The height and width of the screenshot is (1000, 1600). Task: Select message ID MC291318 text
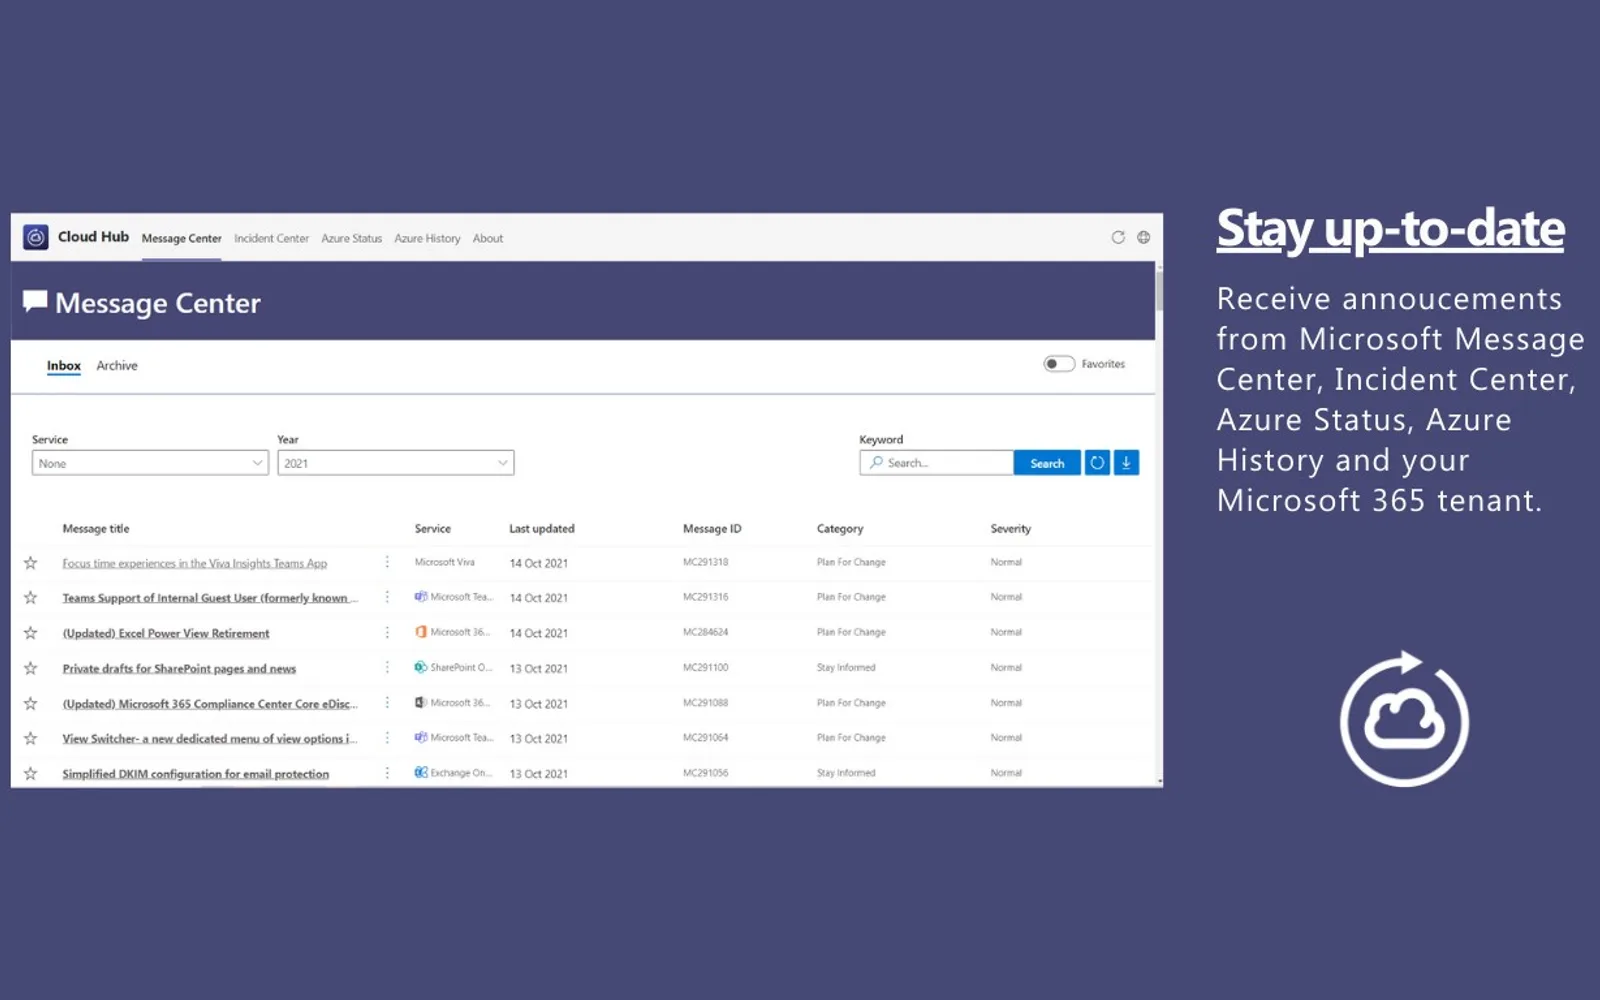(706, 562)
